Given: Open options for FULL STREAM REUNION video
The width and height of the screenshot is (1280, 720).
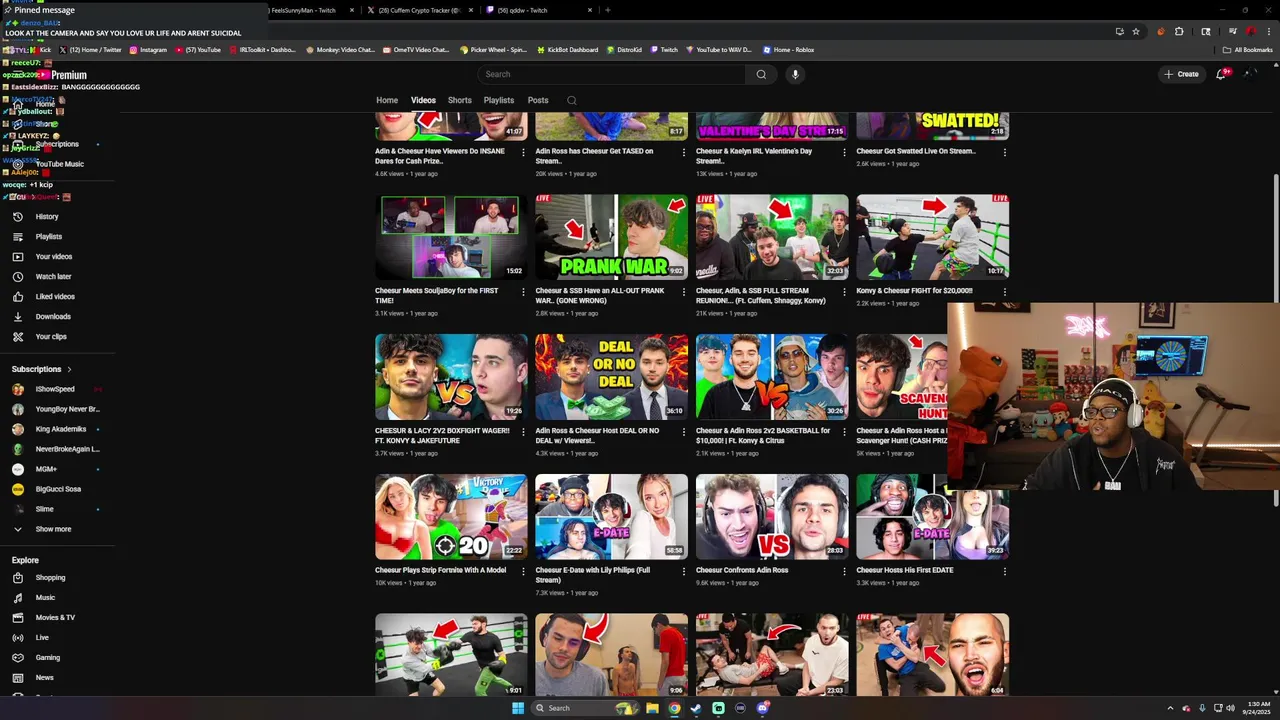Looking at the screenshot, I should (x=844, y=292).
